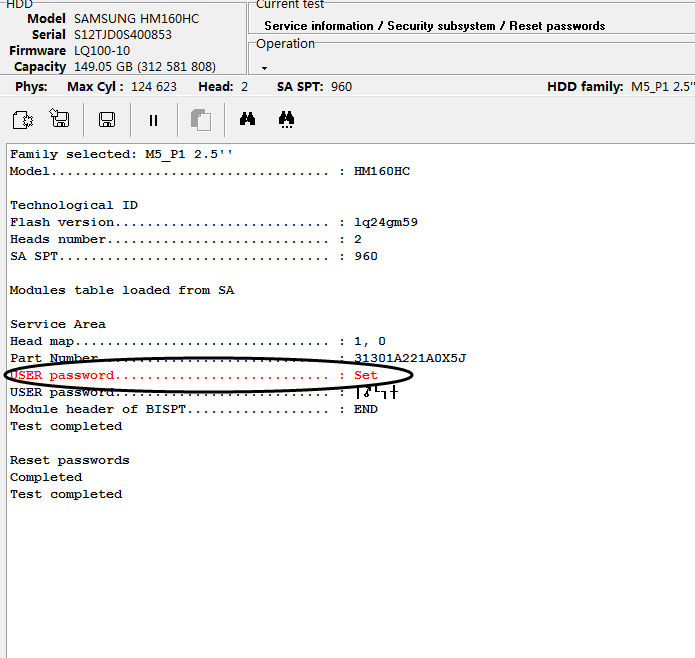Click the save-with-arrow disk icon
This screenshot has height=658, width=695.
click(60, 120)
